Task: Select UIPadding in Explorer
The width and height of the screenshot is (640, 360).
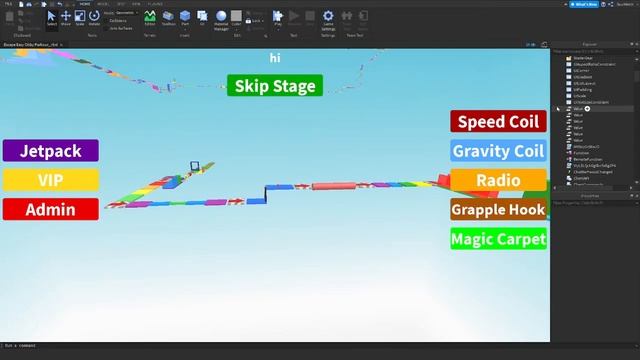Action: point(582,90)
